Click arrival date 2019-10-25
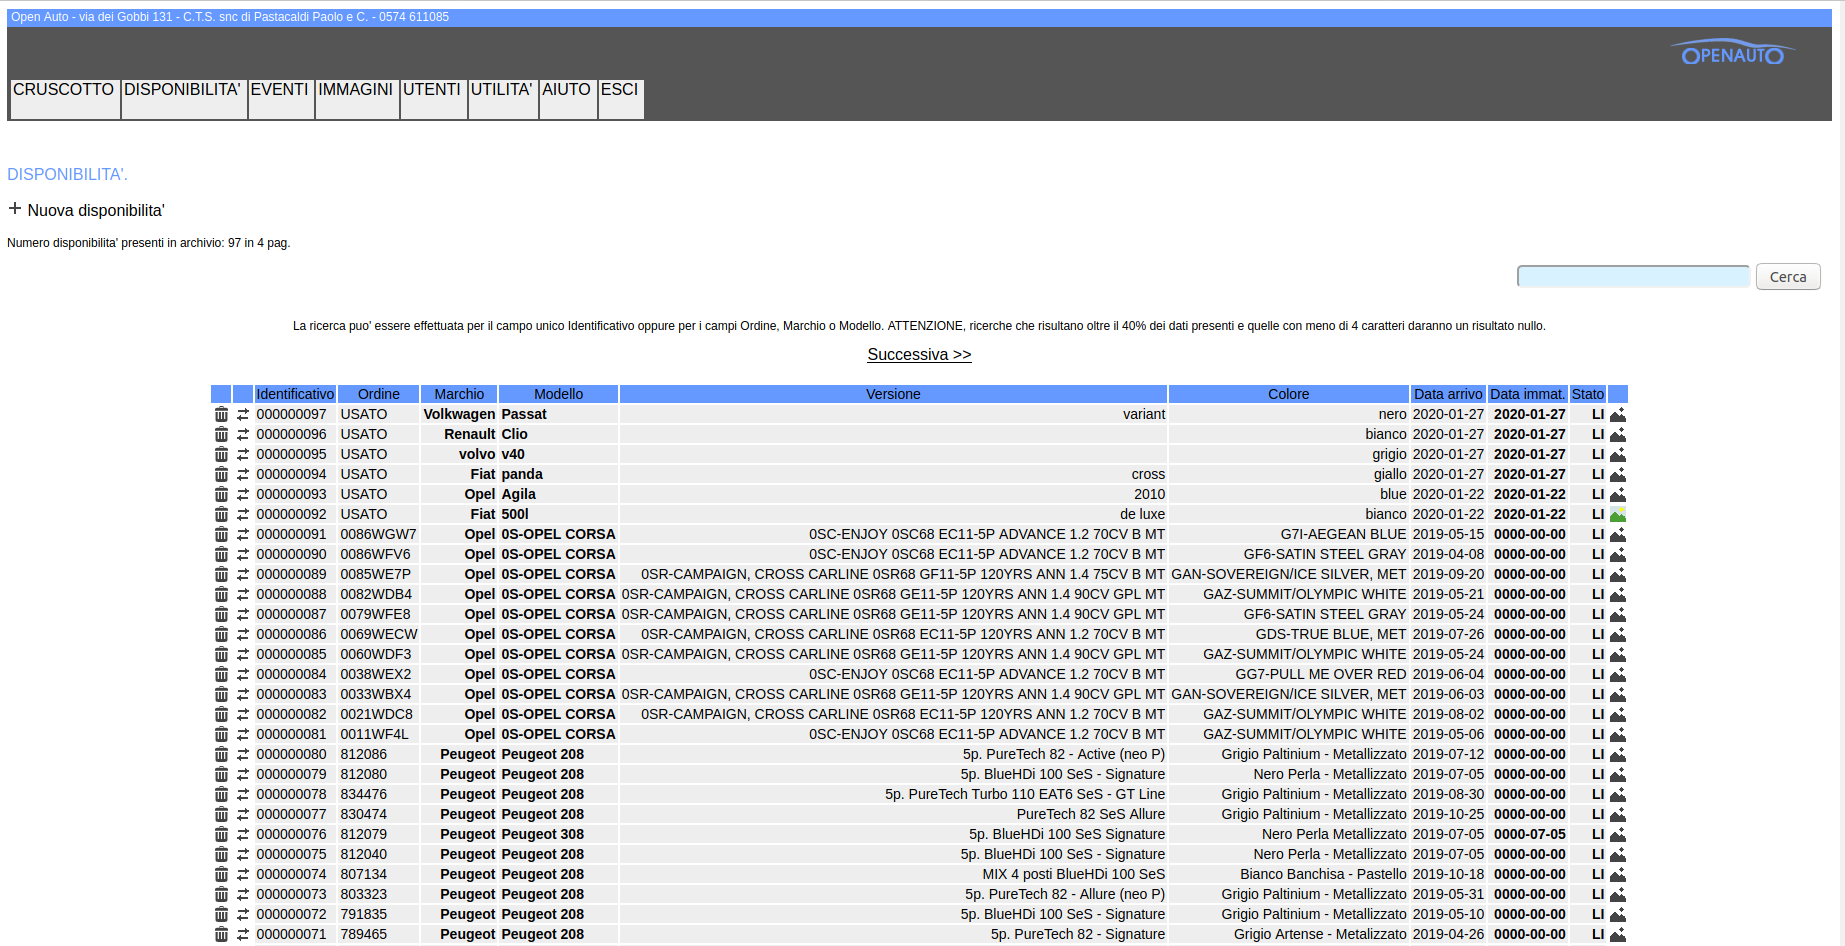 (x=1448, y=814)
